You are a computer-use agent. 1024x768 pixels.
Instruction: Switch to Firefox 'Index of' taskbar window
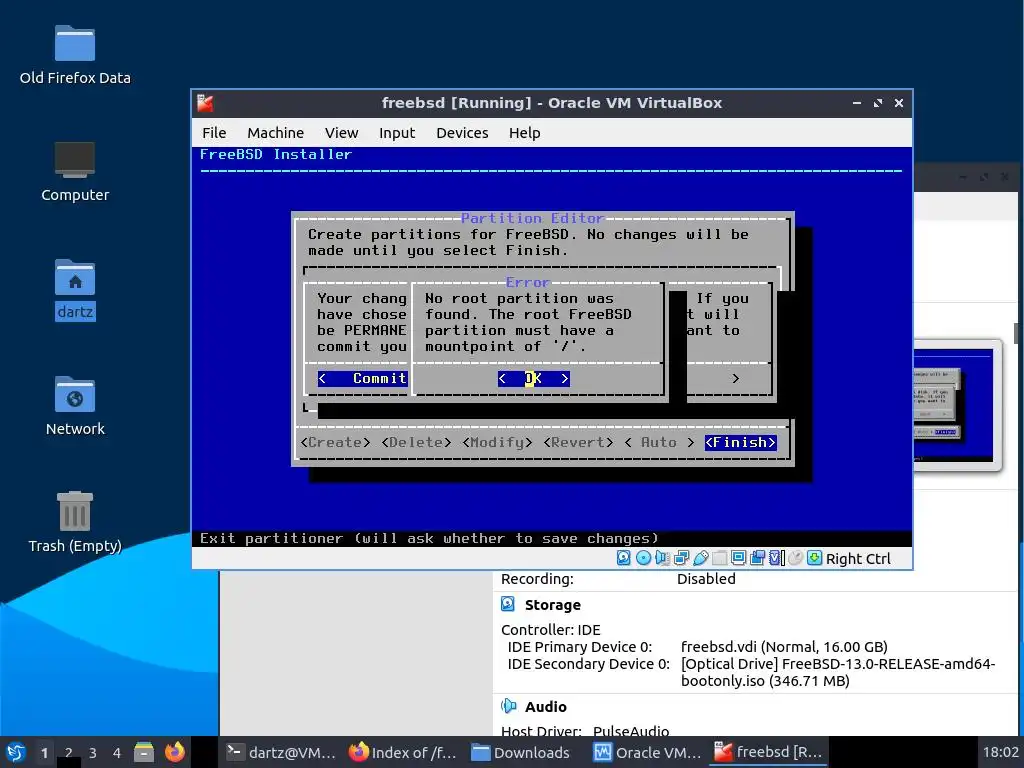click(404, 752)
